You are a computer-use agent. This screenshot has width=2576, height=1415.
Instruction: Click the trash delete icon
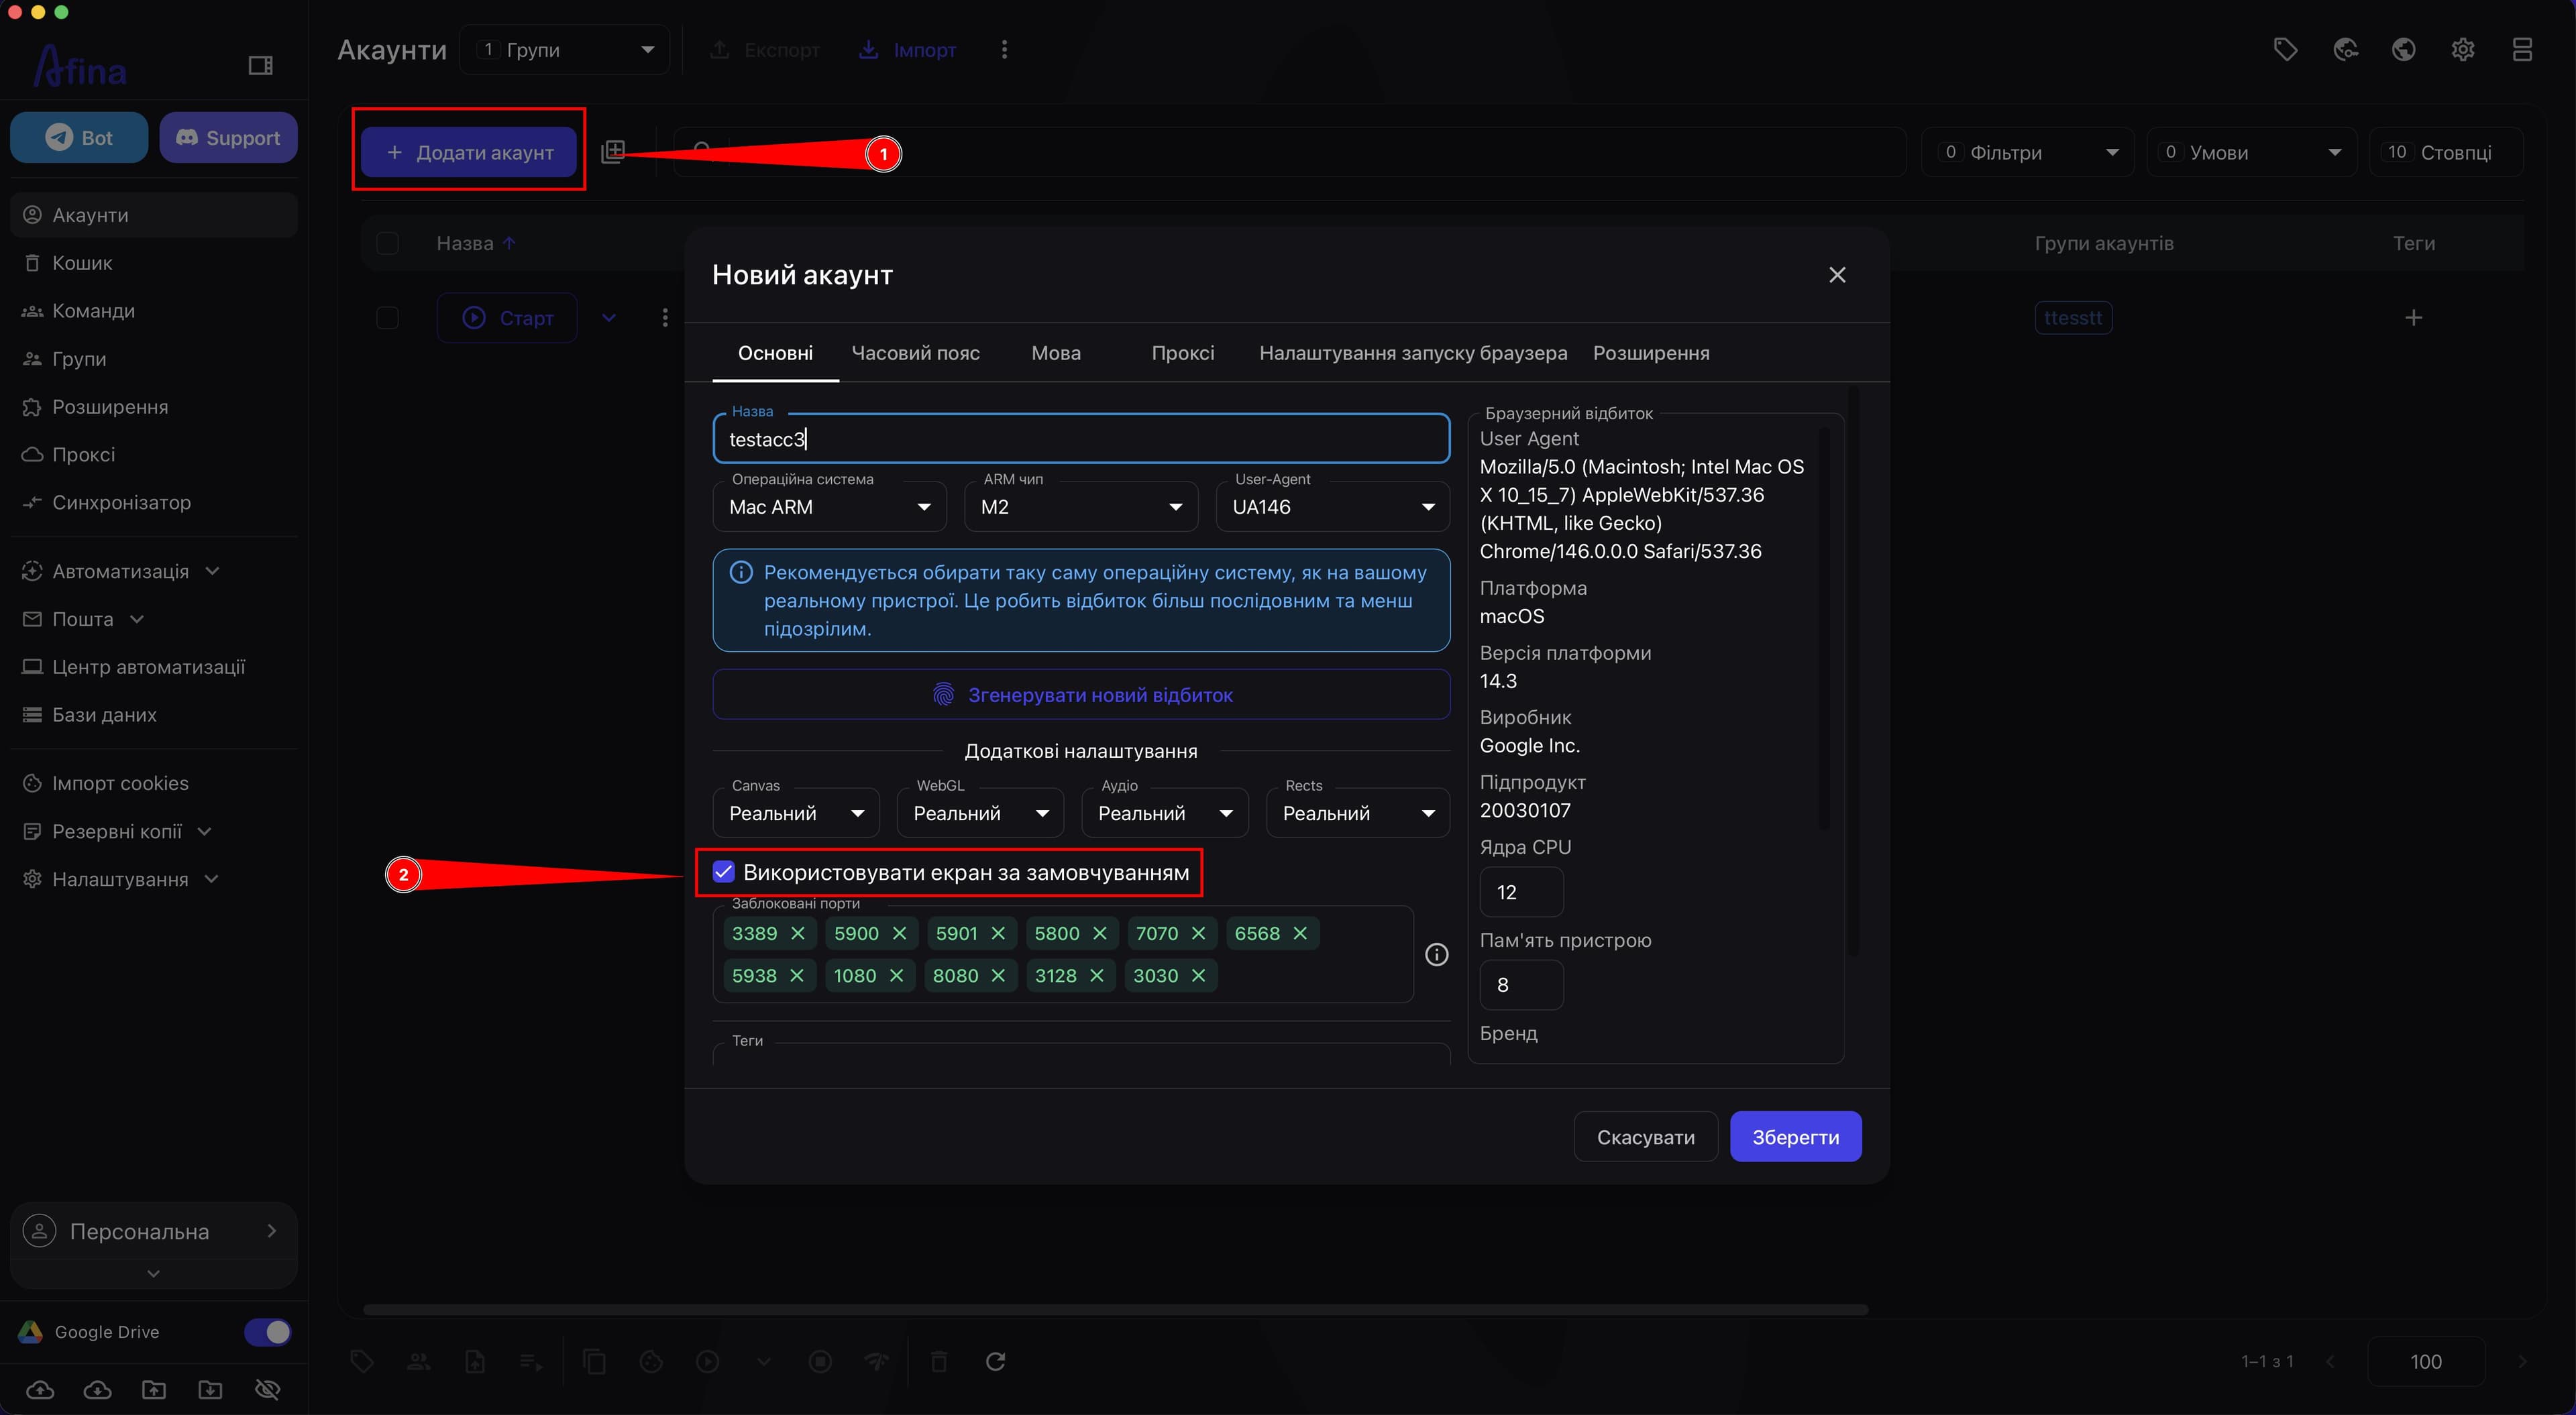pyautogui.click(x=939, y=1361)
